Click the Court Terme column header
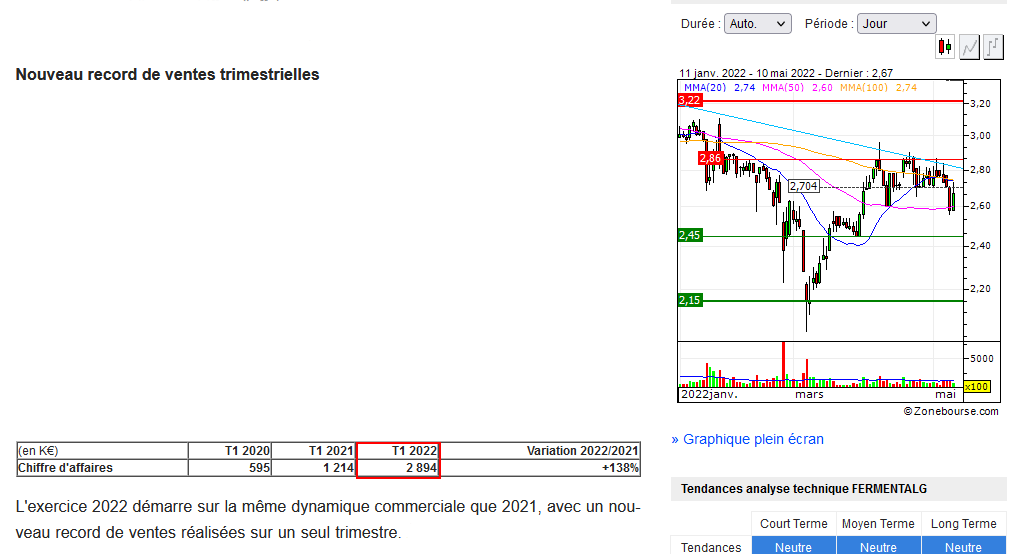Screen dimensions: 1012x554 click(x=793, y=524)
